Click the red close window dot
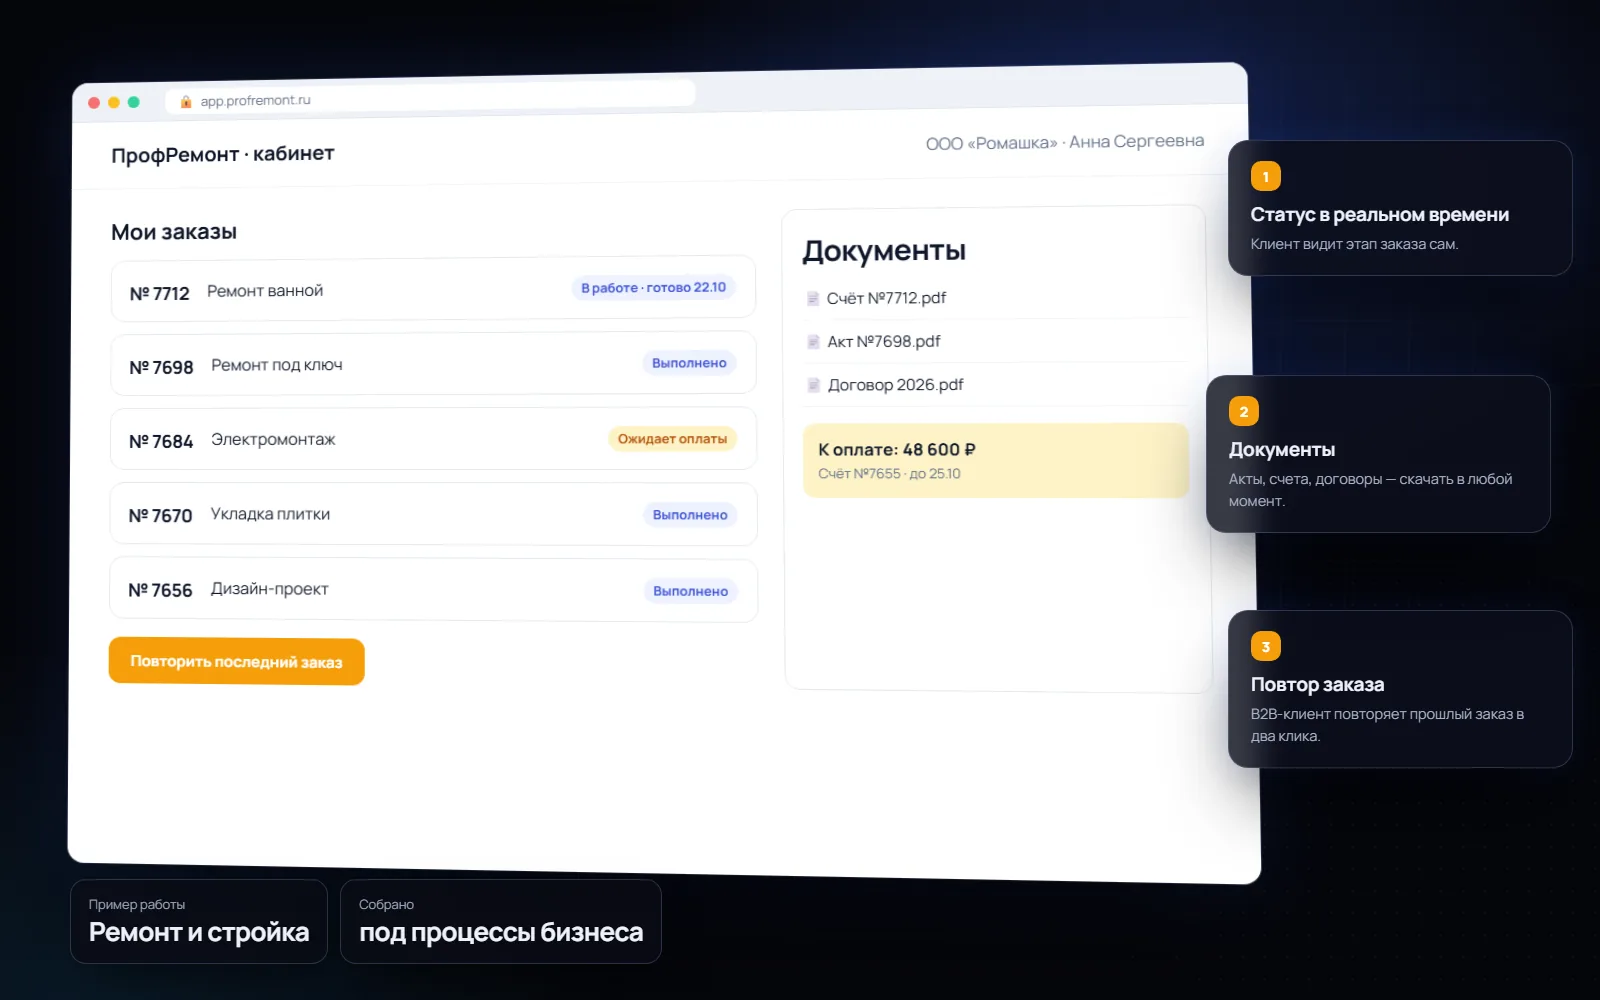The width and height of the screenshot is (1600, 1000). (x=94, y=103)
